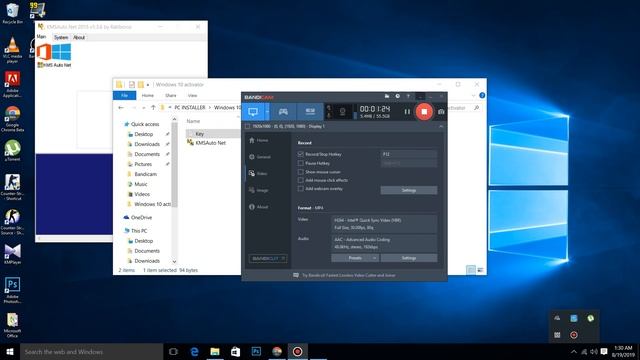Click PC INSTALLER in the address breadcrumb
640x360 pixels.
click(x=190, y=108)
